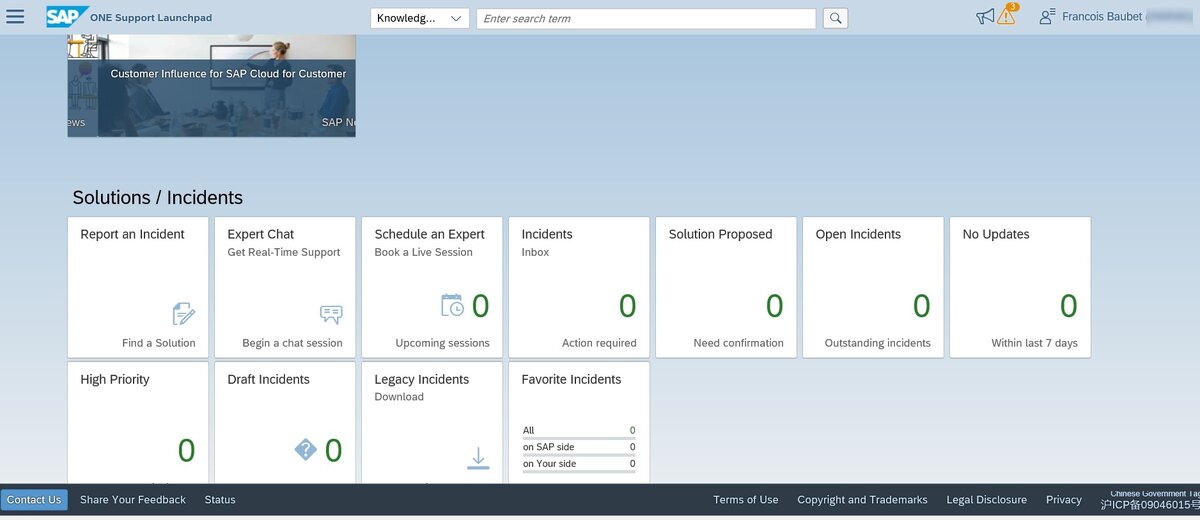Viewport: 1200px width, 520px height.
Task: Click the SAP logo
Action: tap(67, 16)
